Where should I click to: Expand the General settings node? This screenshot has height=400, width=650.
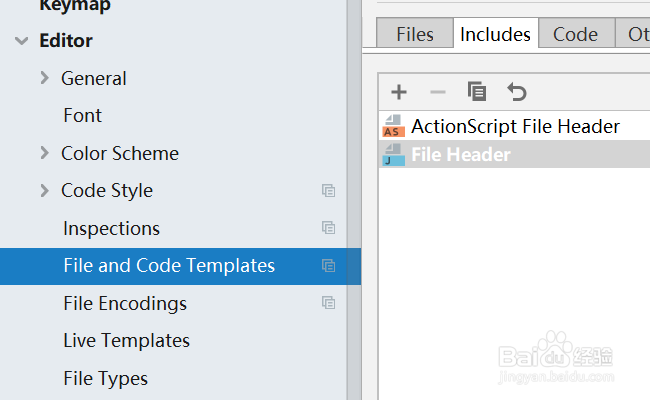tap(45, 78)
